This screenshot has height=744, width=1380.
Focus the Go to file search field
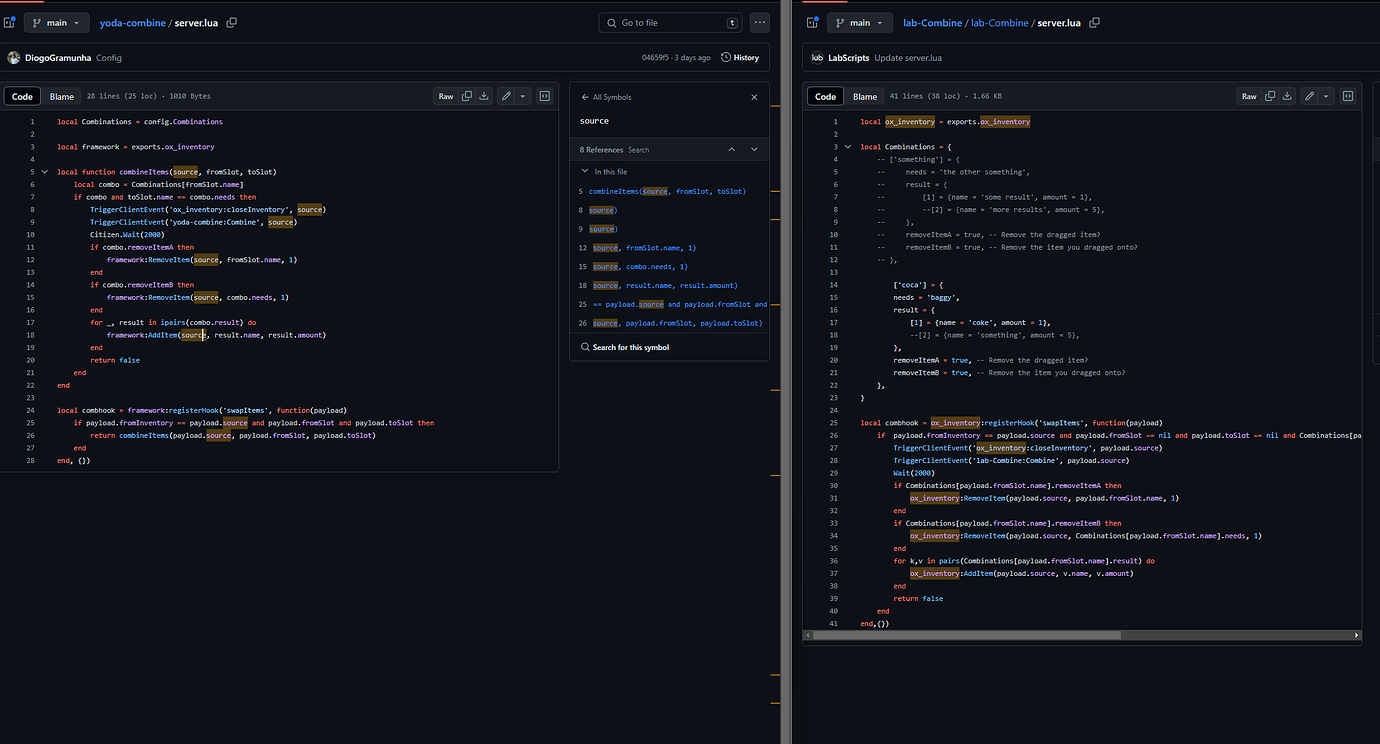click(671, 22)
